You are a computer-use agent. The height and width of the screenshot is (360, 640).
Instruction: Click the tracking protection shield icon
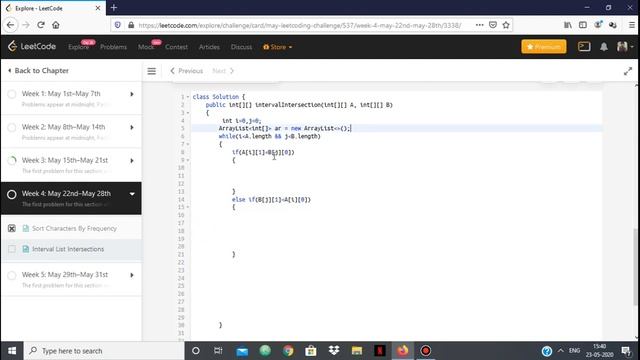pyautogui.click(x=118, y=25)
